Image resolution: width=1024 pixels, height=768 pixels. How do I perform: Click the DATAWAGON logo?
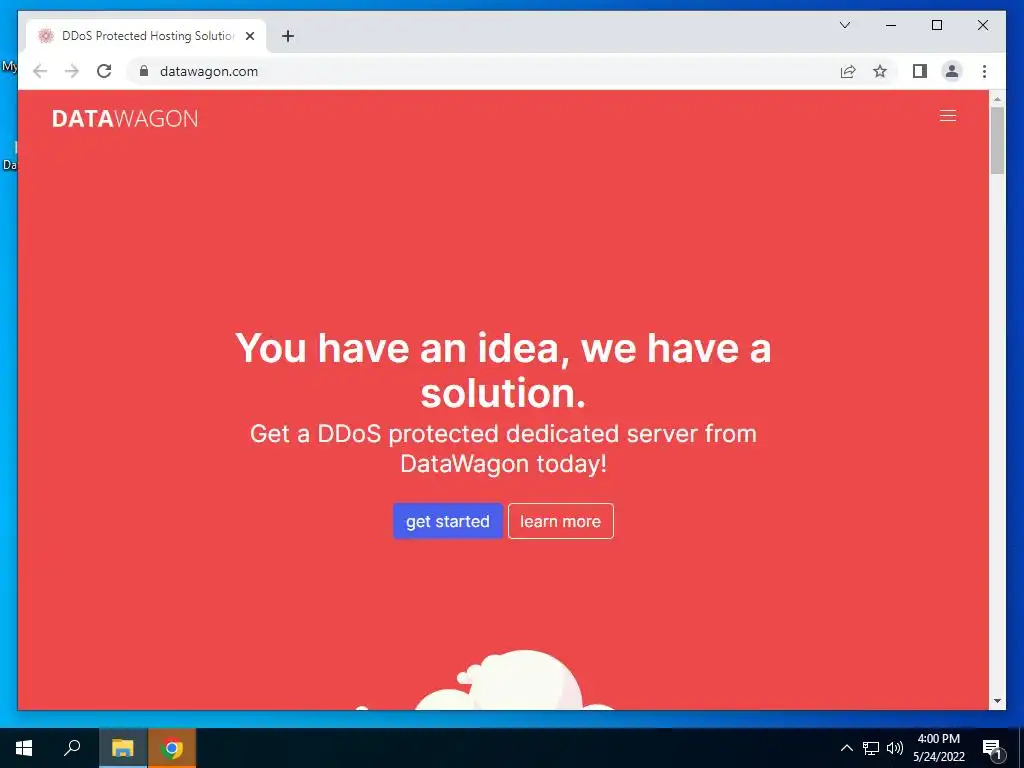125,119
